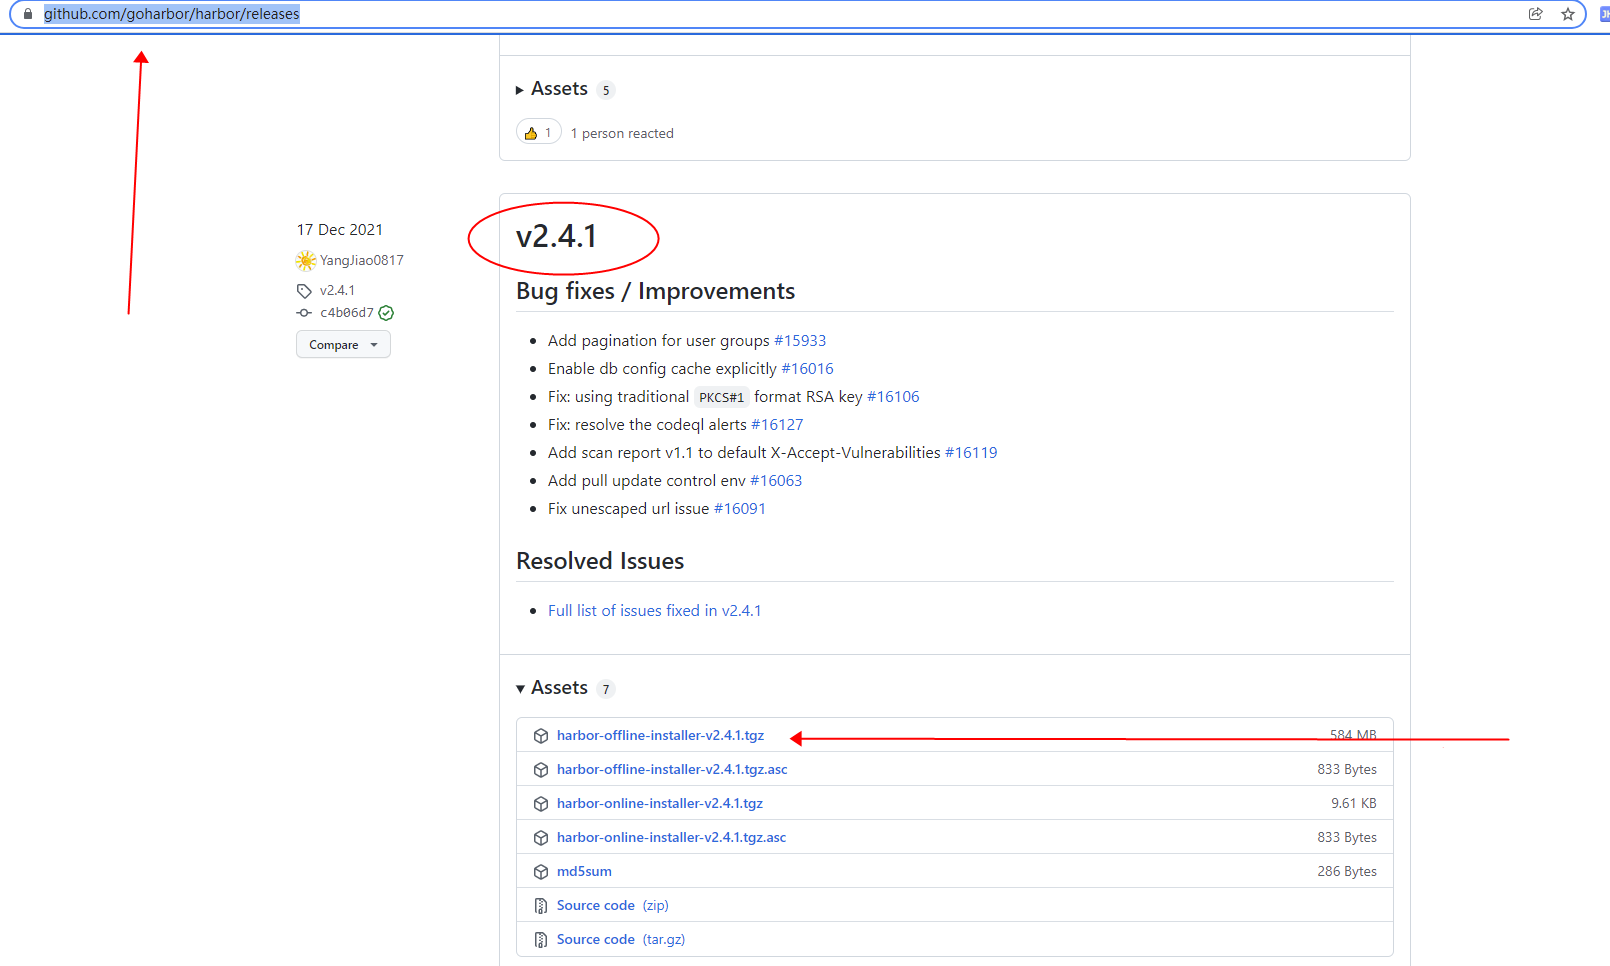
Task: Open the v2.4.1 release title
Action: pyautogui.click(x=556, y=236)
